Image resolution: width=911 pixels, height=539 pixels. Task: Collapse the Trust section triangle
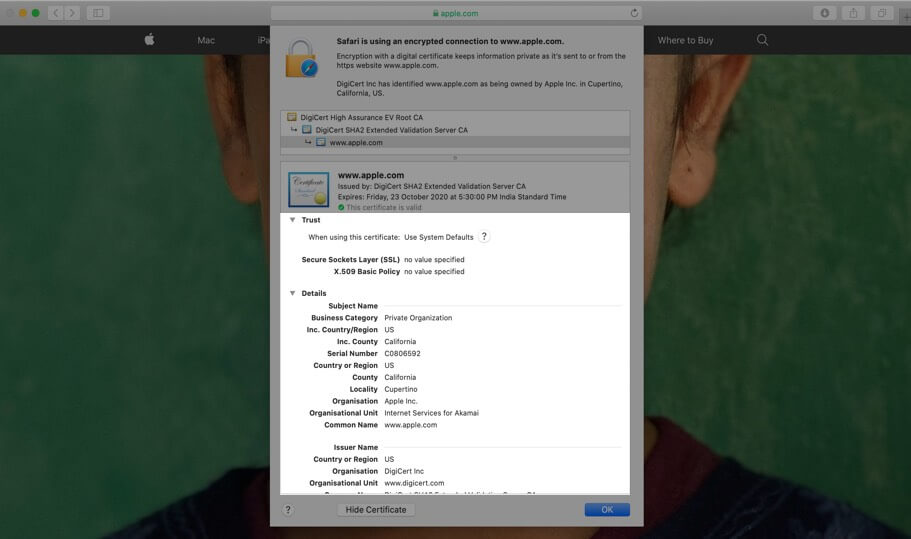292,220
